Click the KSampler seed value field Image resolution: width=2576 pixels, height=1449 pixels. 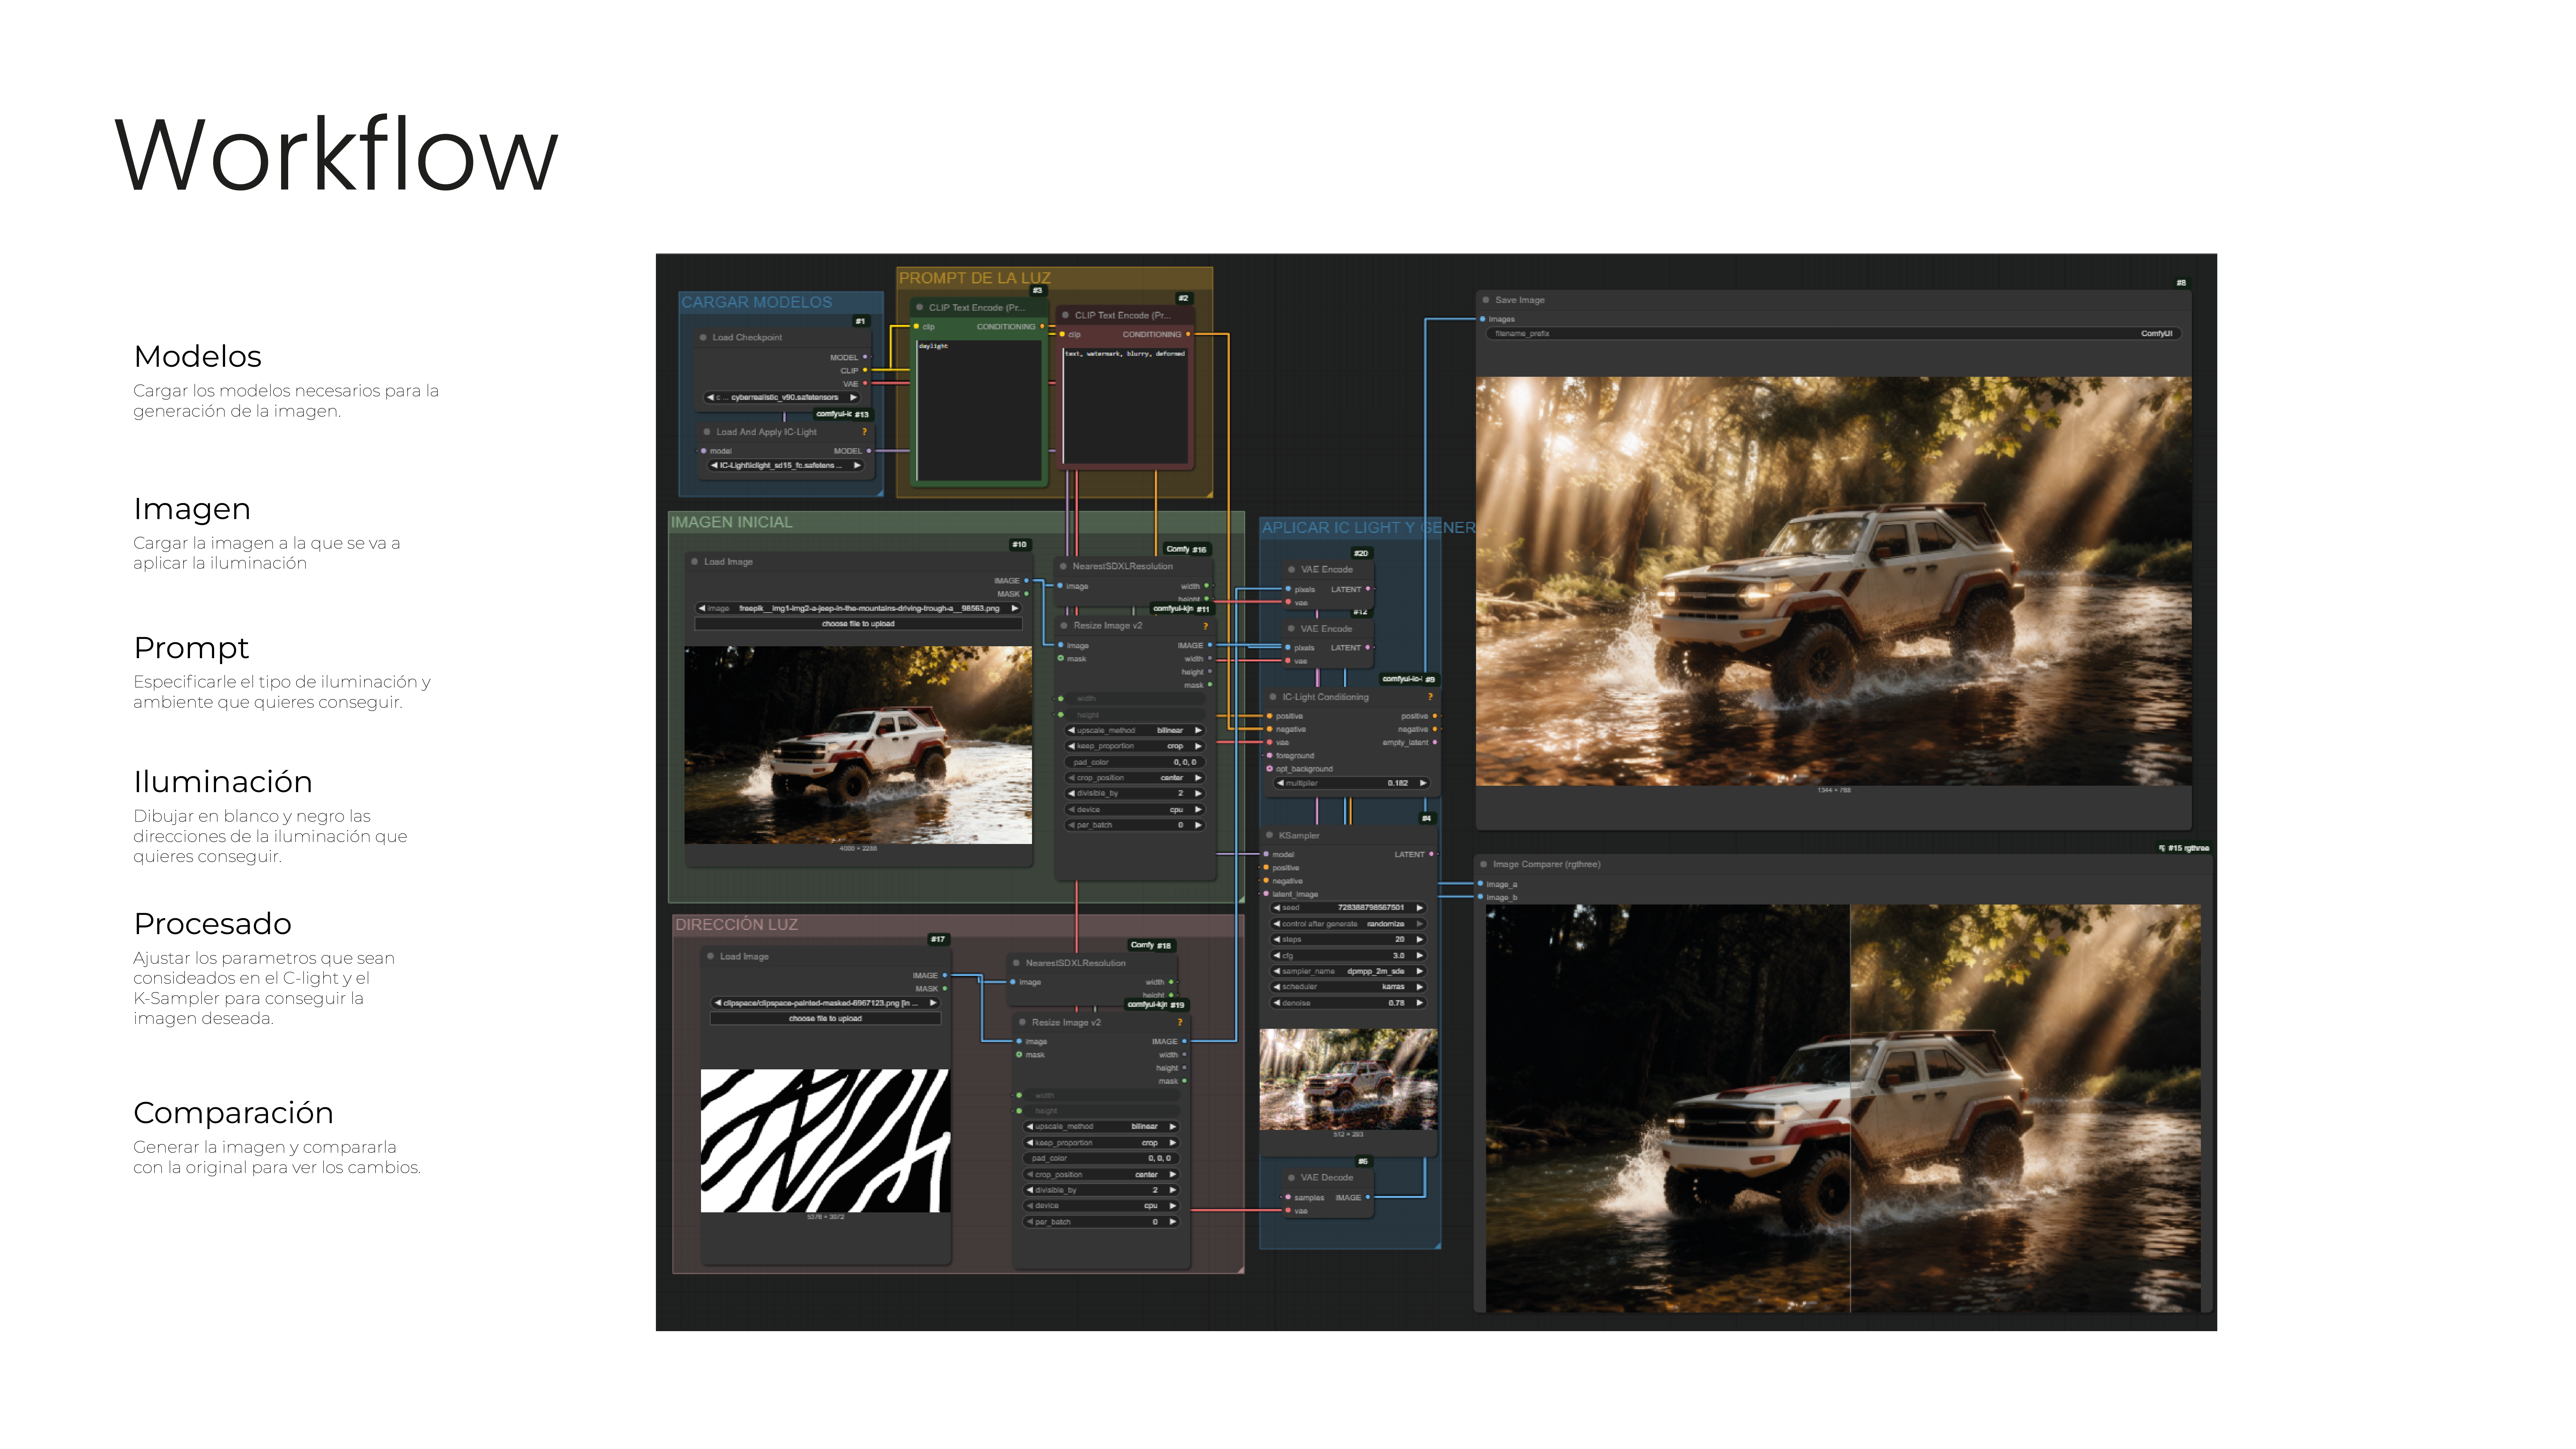click(1348, 908)
